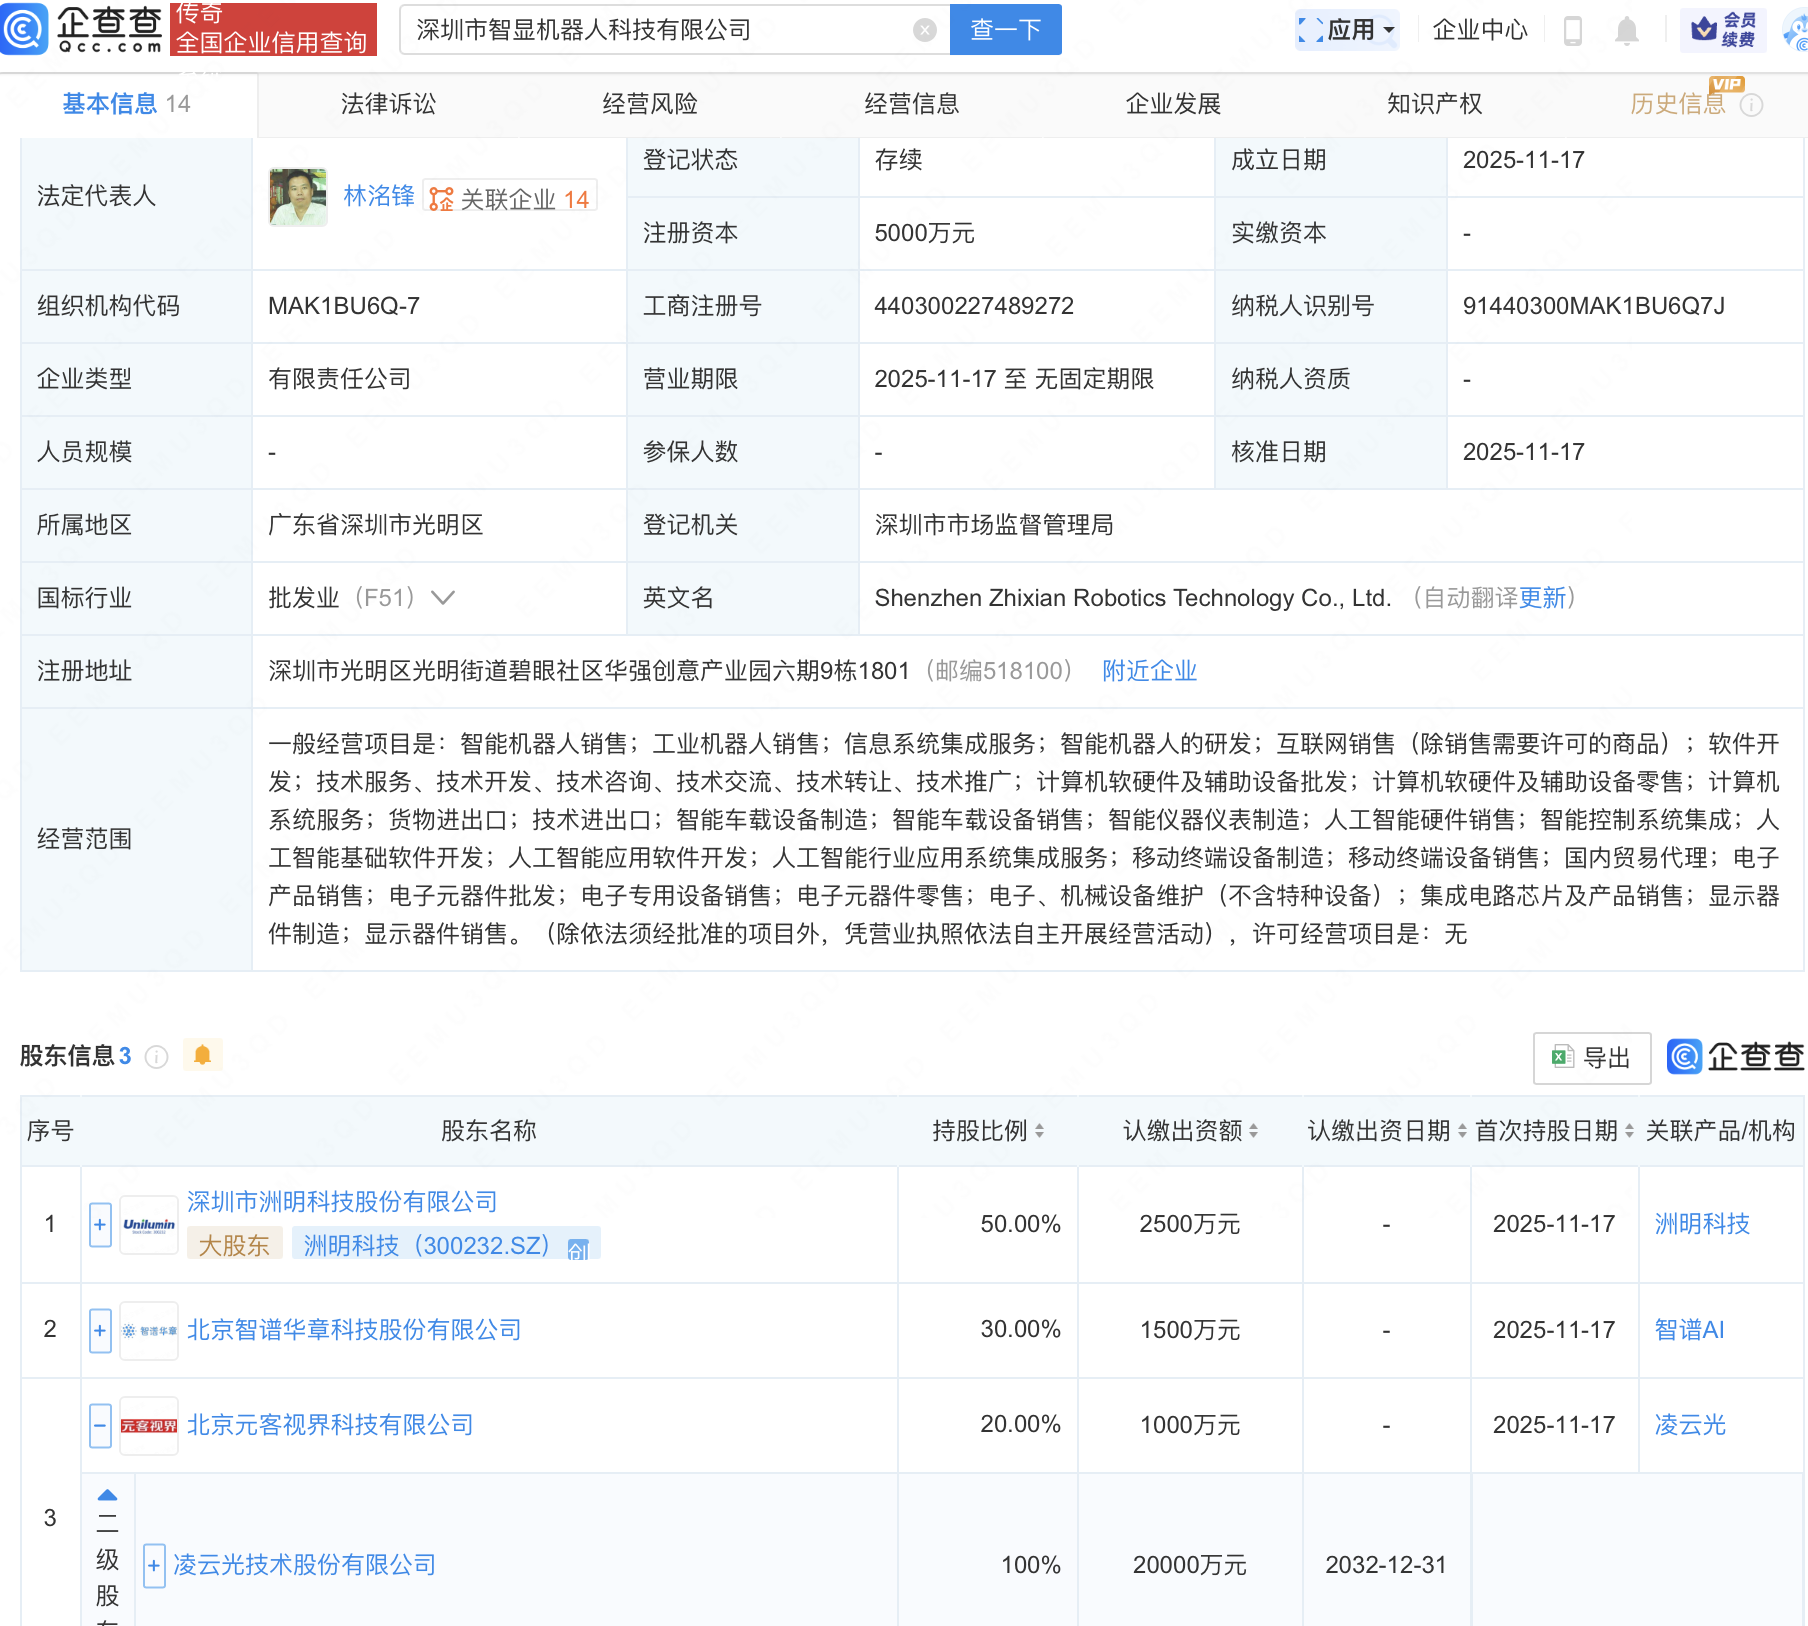Click the shareholder info alert bell icon
The width and height of the screenshot is (1808, 1626).
(x=202, y=1056)
